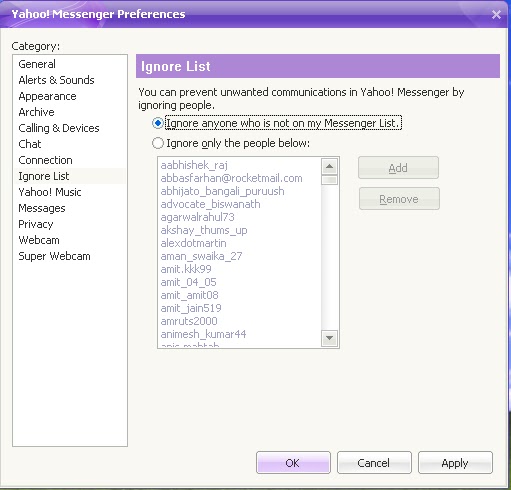Image resolution: width=511 pixels, height=490 pixels.
Task: Click the Remove button
Action: (x=399, y=199)
